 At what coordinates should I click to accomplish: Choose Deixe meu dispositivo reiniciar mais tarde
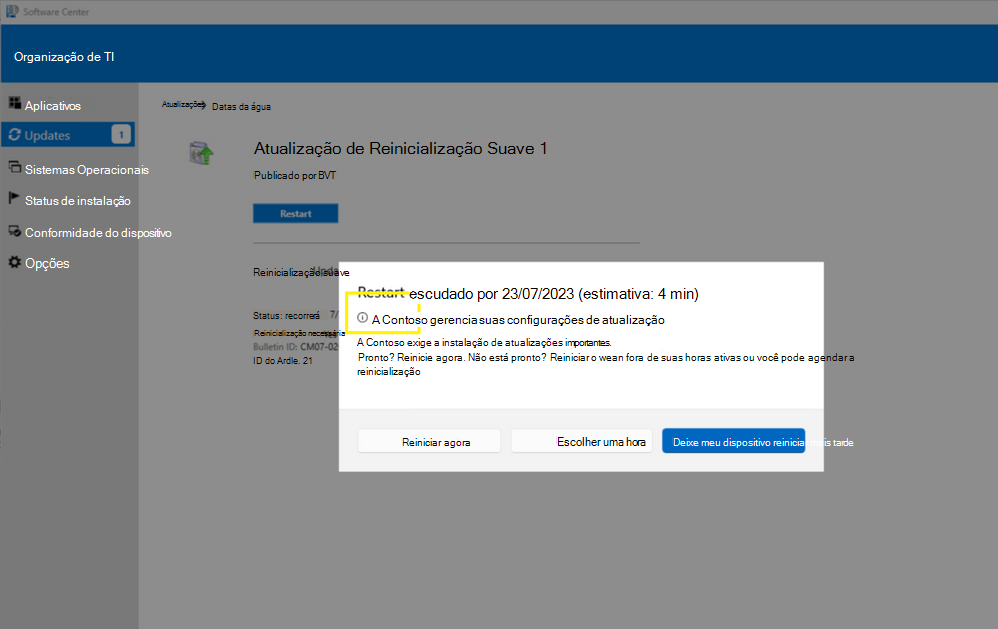pos(733,441)
